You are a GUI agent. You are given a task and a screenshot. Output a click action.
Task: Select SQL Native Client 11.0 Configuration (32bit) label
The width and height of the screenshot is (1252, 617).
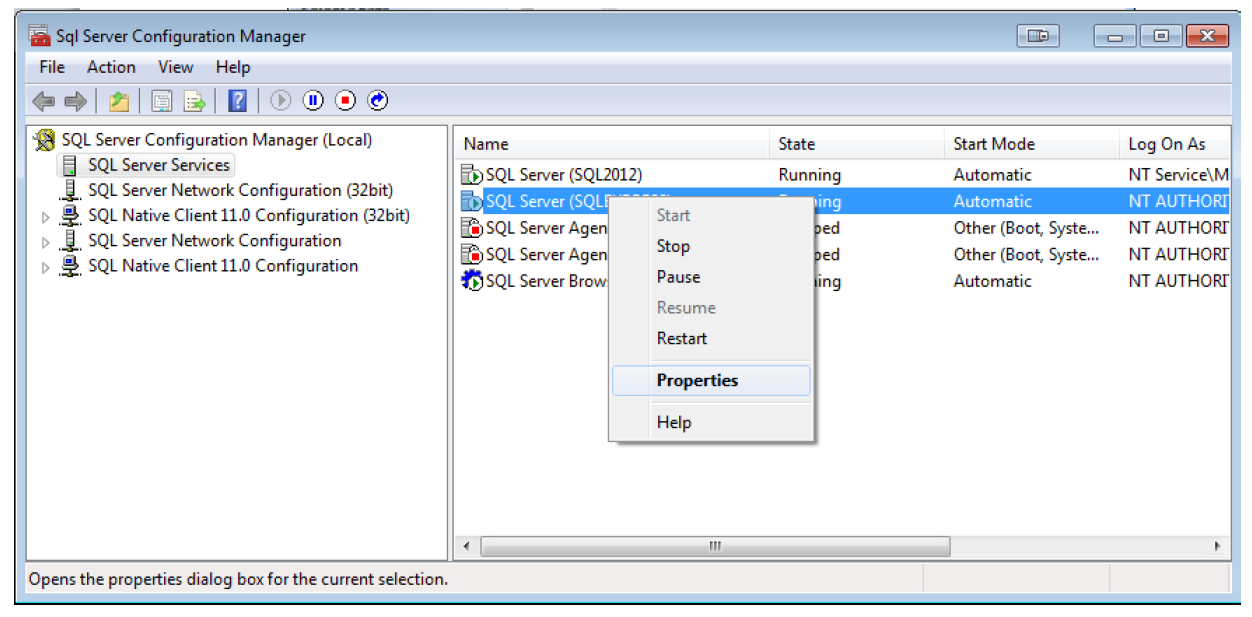pyautogui.click(x=249, y=215)
